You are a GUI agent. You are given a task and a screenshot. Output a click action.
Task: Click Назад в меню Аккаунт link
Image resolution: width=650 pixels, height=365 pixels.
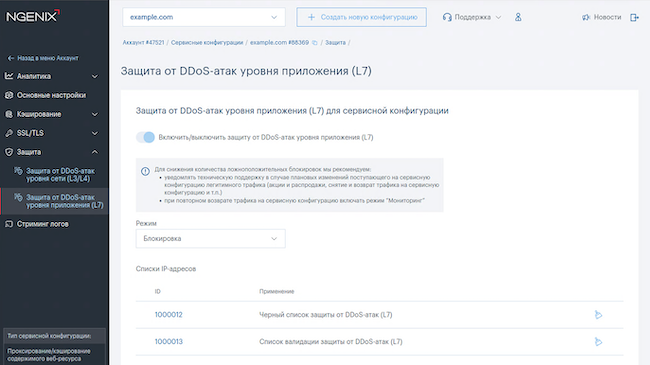[48, 58]
